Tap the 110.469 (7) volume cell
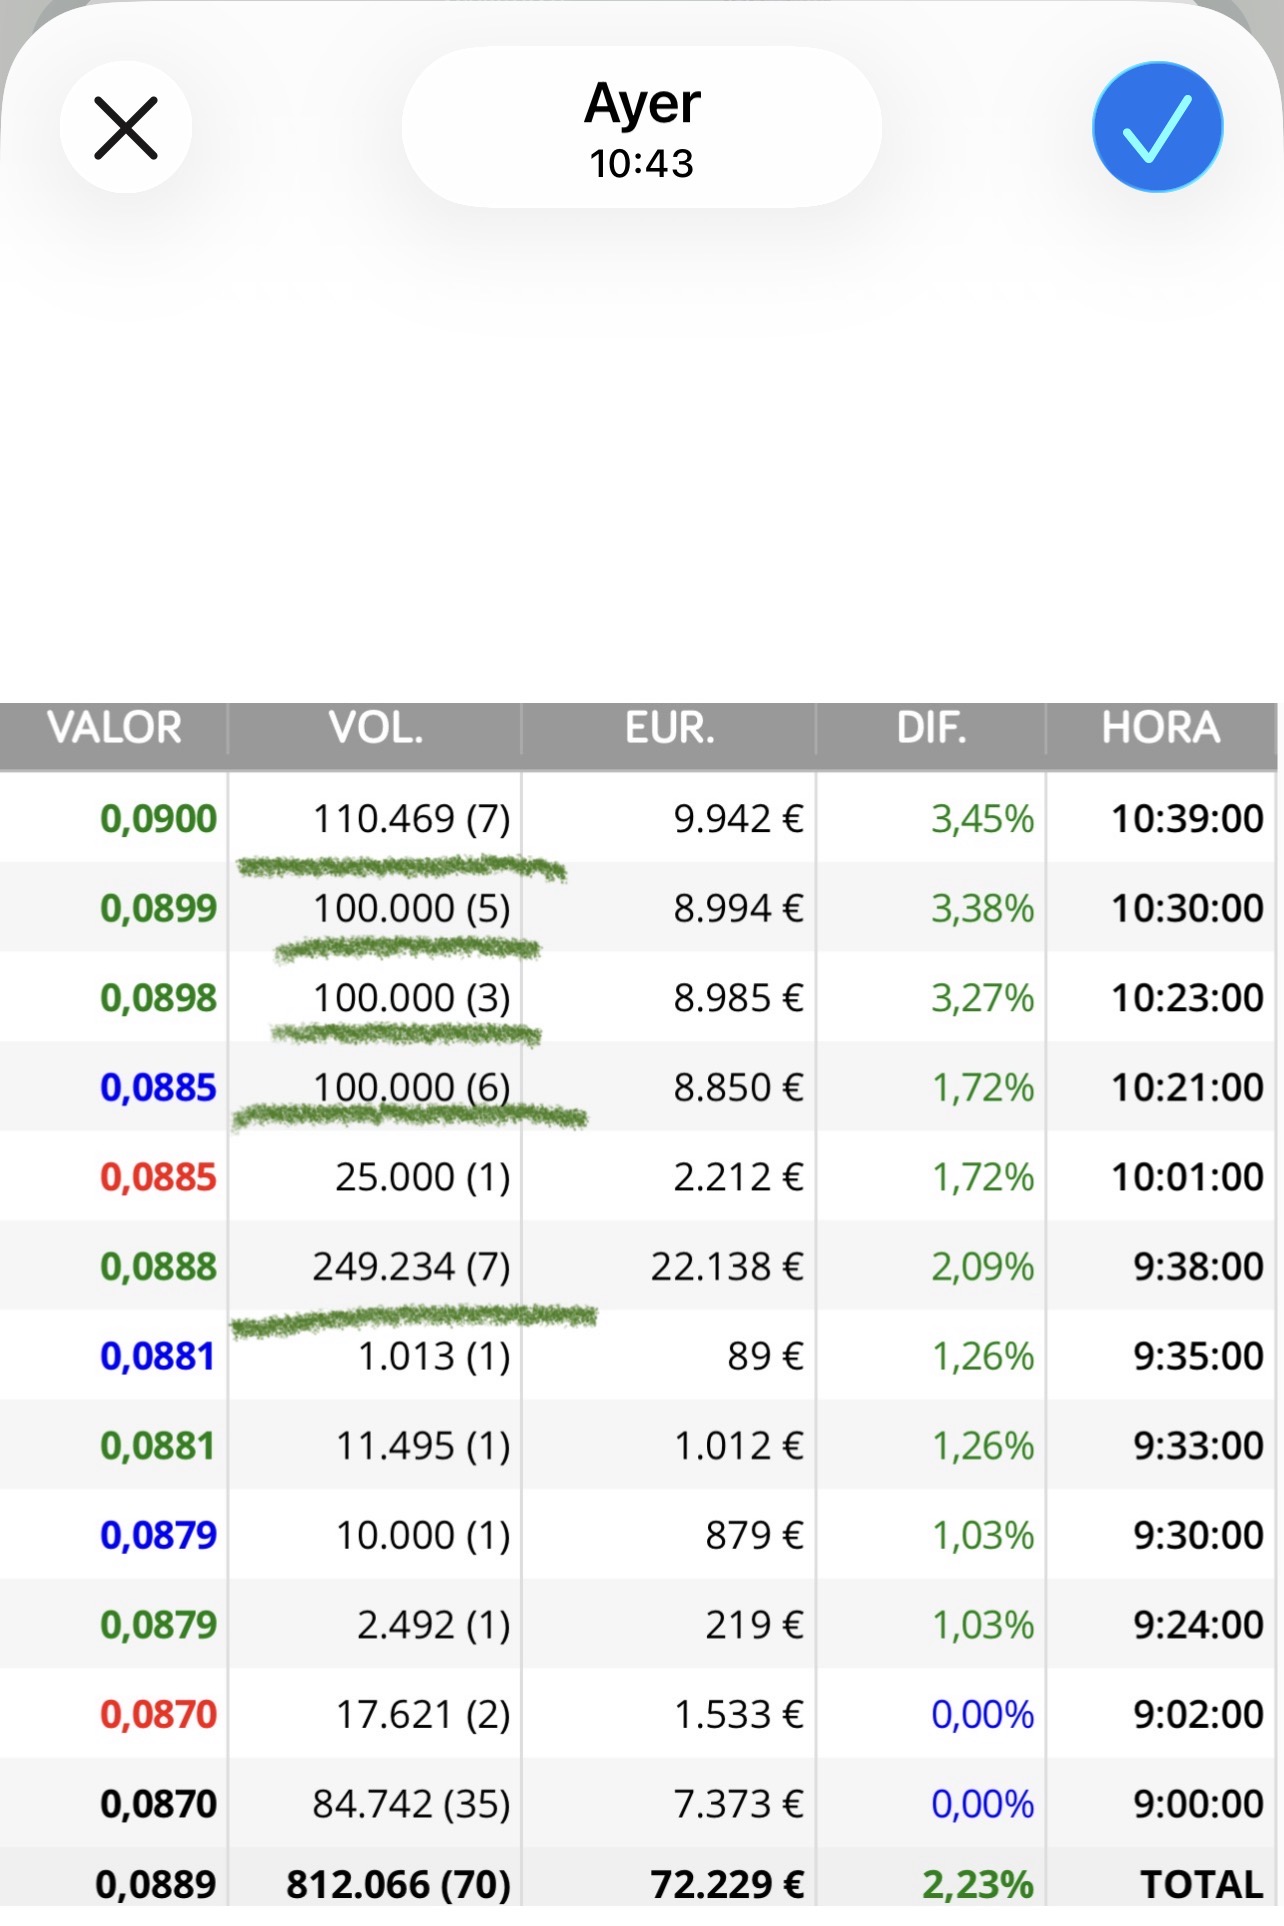The image size is (1284, 1926). point(411,819)
